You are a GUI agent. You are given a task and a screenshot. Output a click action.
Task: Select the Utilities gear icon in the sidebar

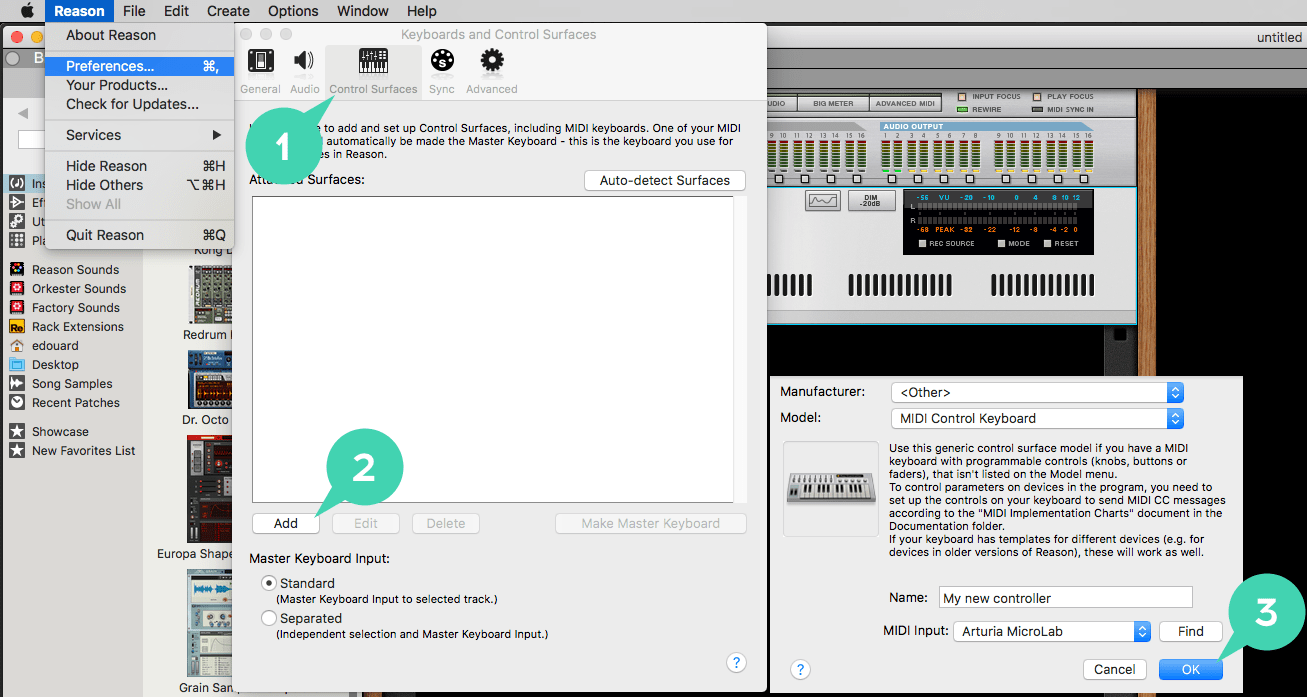coord(16,221)
